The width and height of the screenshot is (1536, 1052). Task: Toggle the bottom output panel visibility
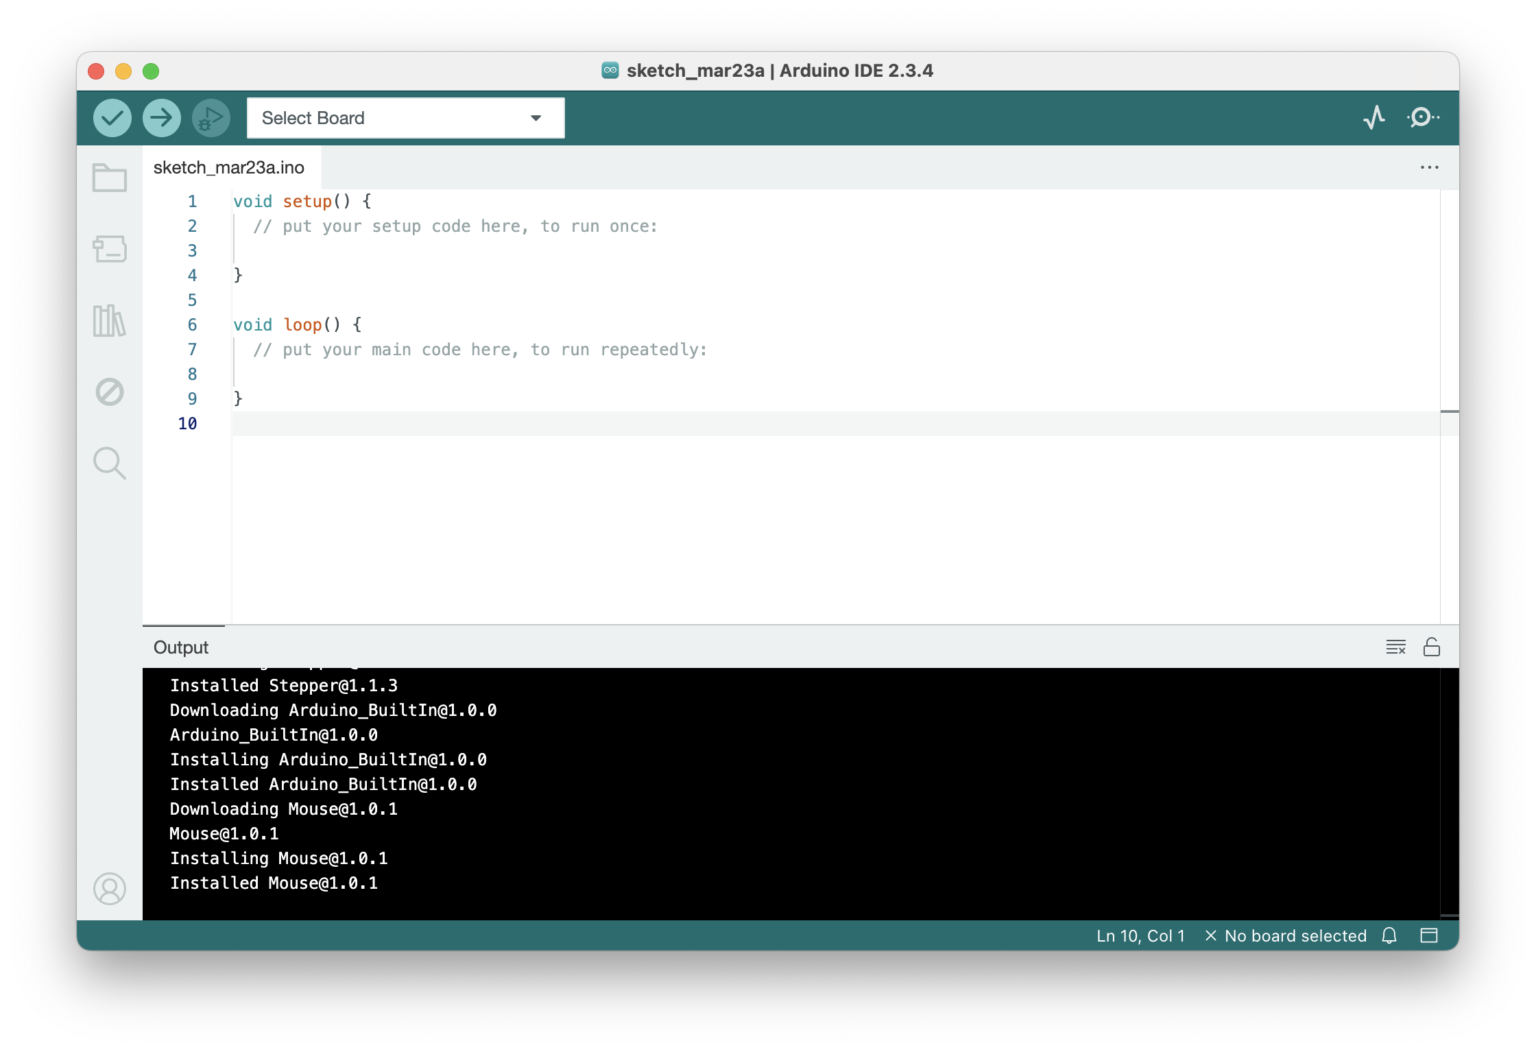[1429, 935]
